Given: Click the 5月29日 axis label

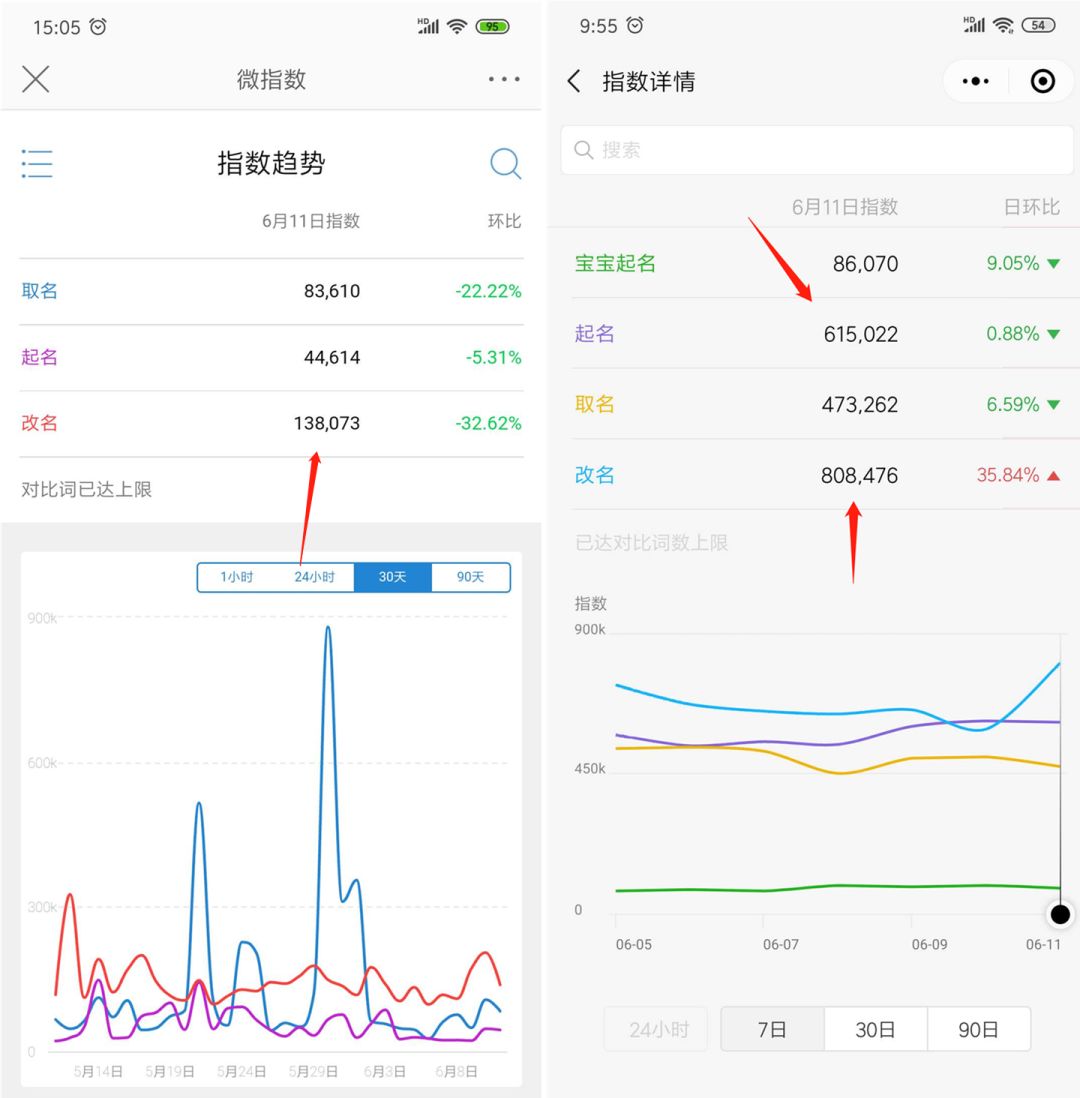Looking at the screenshot, I should pyautogui.click(x=313, y=1071).
